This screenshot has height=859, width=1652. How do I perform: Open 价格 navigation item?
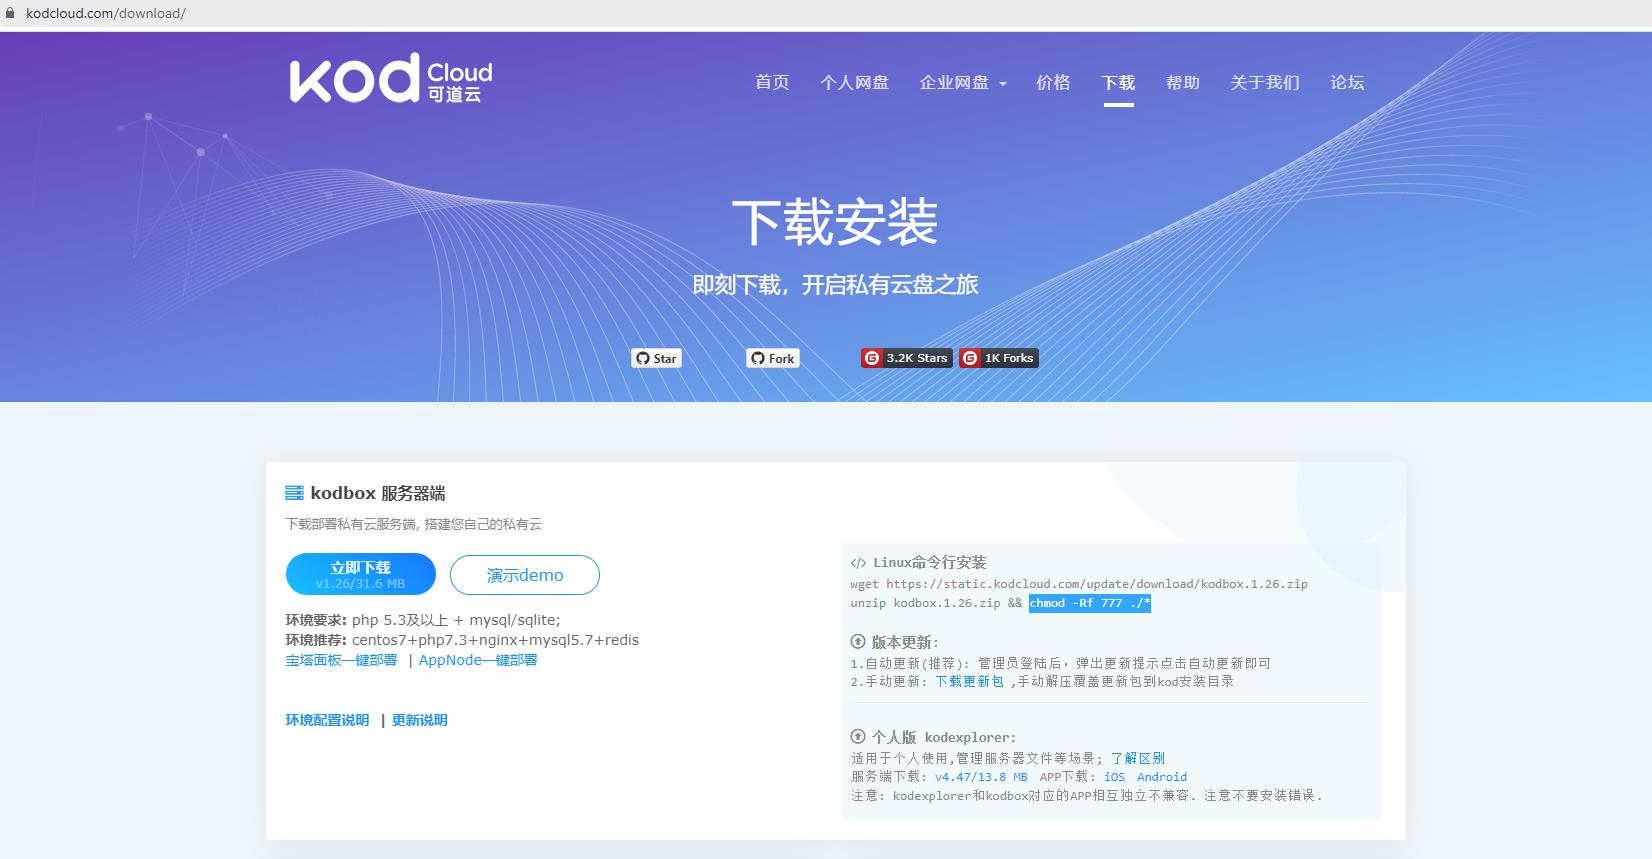pos(1053,82)
